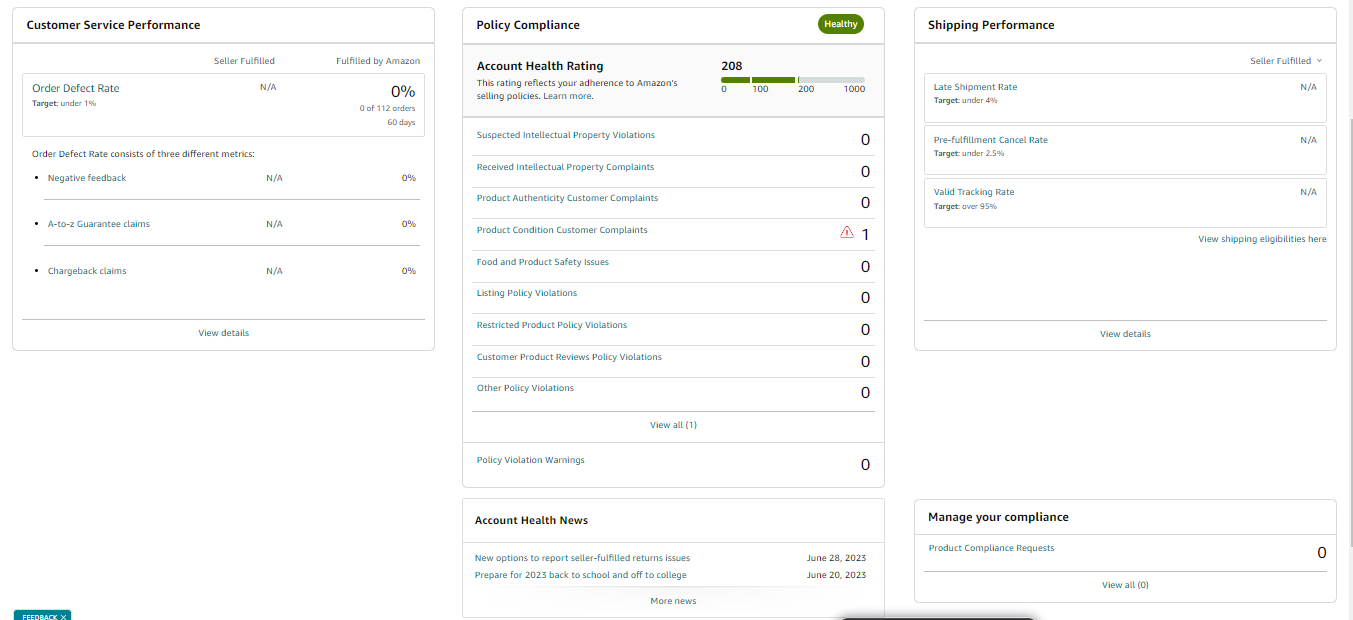Open Valid Tracking Rate card
Screen dimensions: 1353x620
point(1125,203)
